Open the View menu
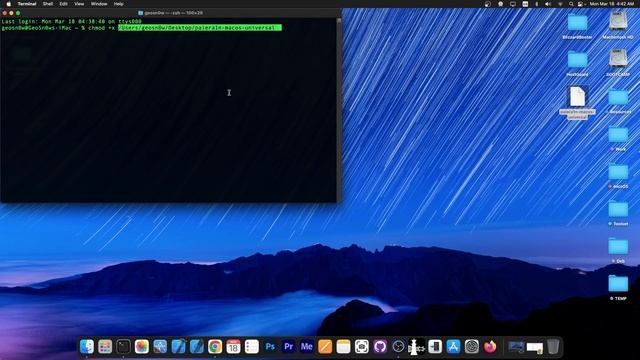The image size is (640, 360). 79,4
